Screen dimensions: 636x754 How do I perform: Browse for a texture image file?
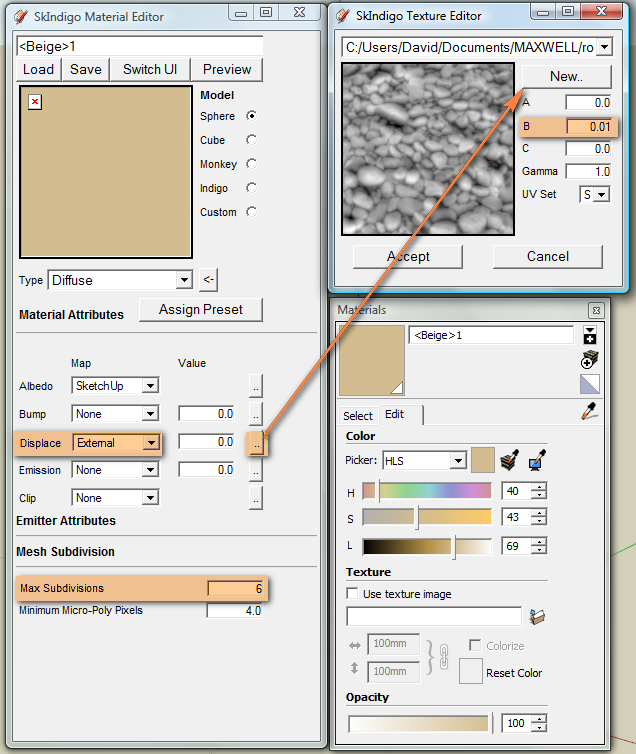tap(538, 617)
